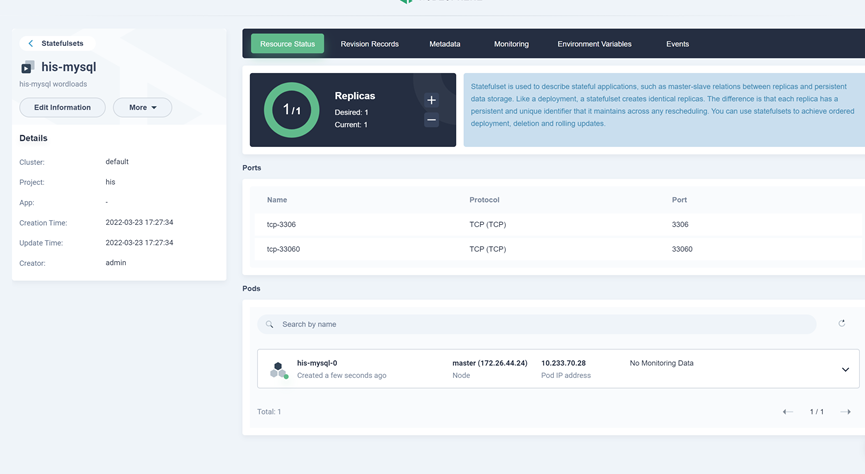Screen dimensions: 865x474
Task: Expand the his-mysql-0 pod row
Action: click(x=845, y=370)
